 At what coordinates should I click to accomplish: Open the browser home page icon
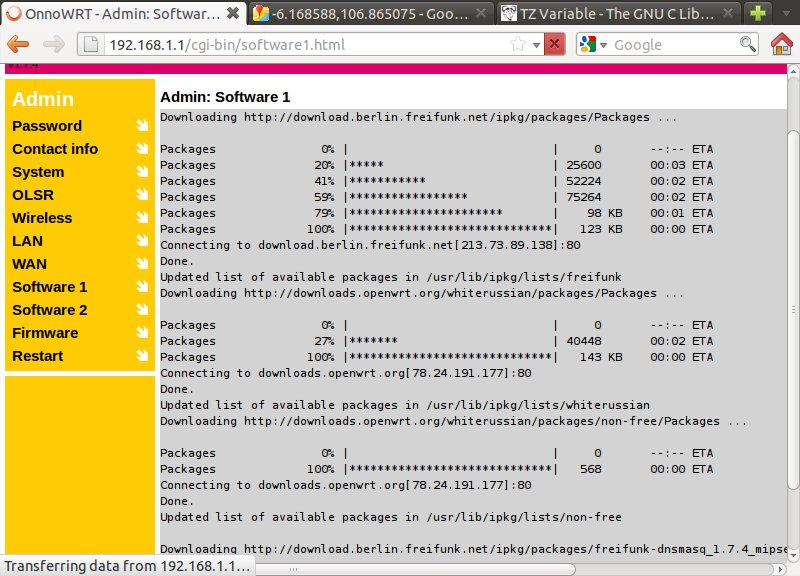pos(782,44)
